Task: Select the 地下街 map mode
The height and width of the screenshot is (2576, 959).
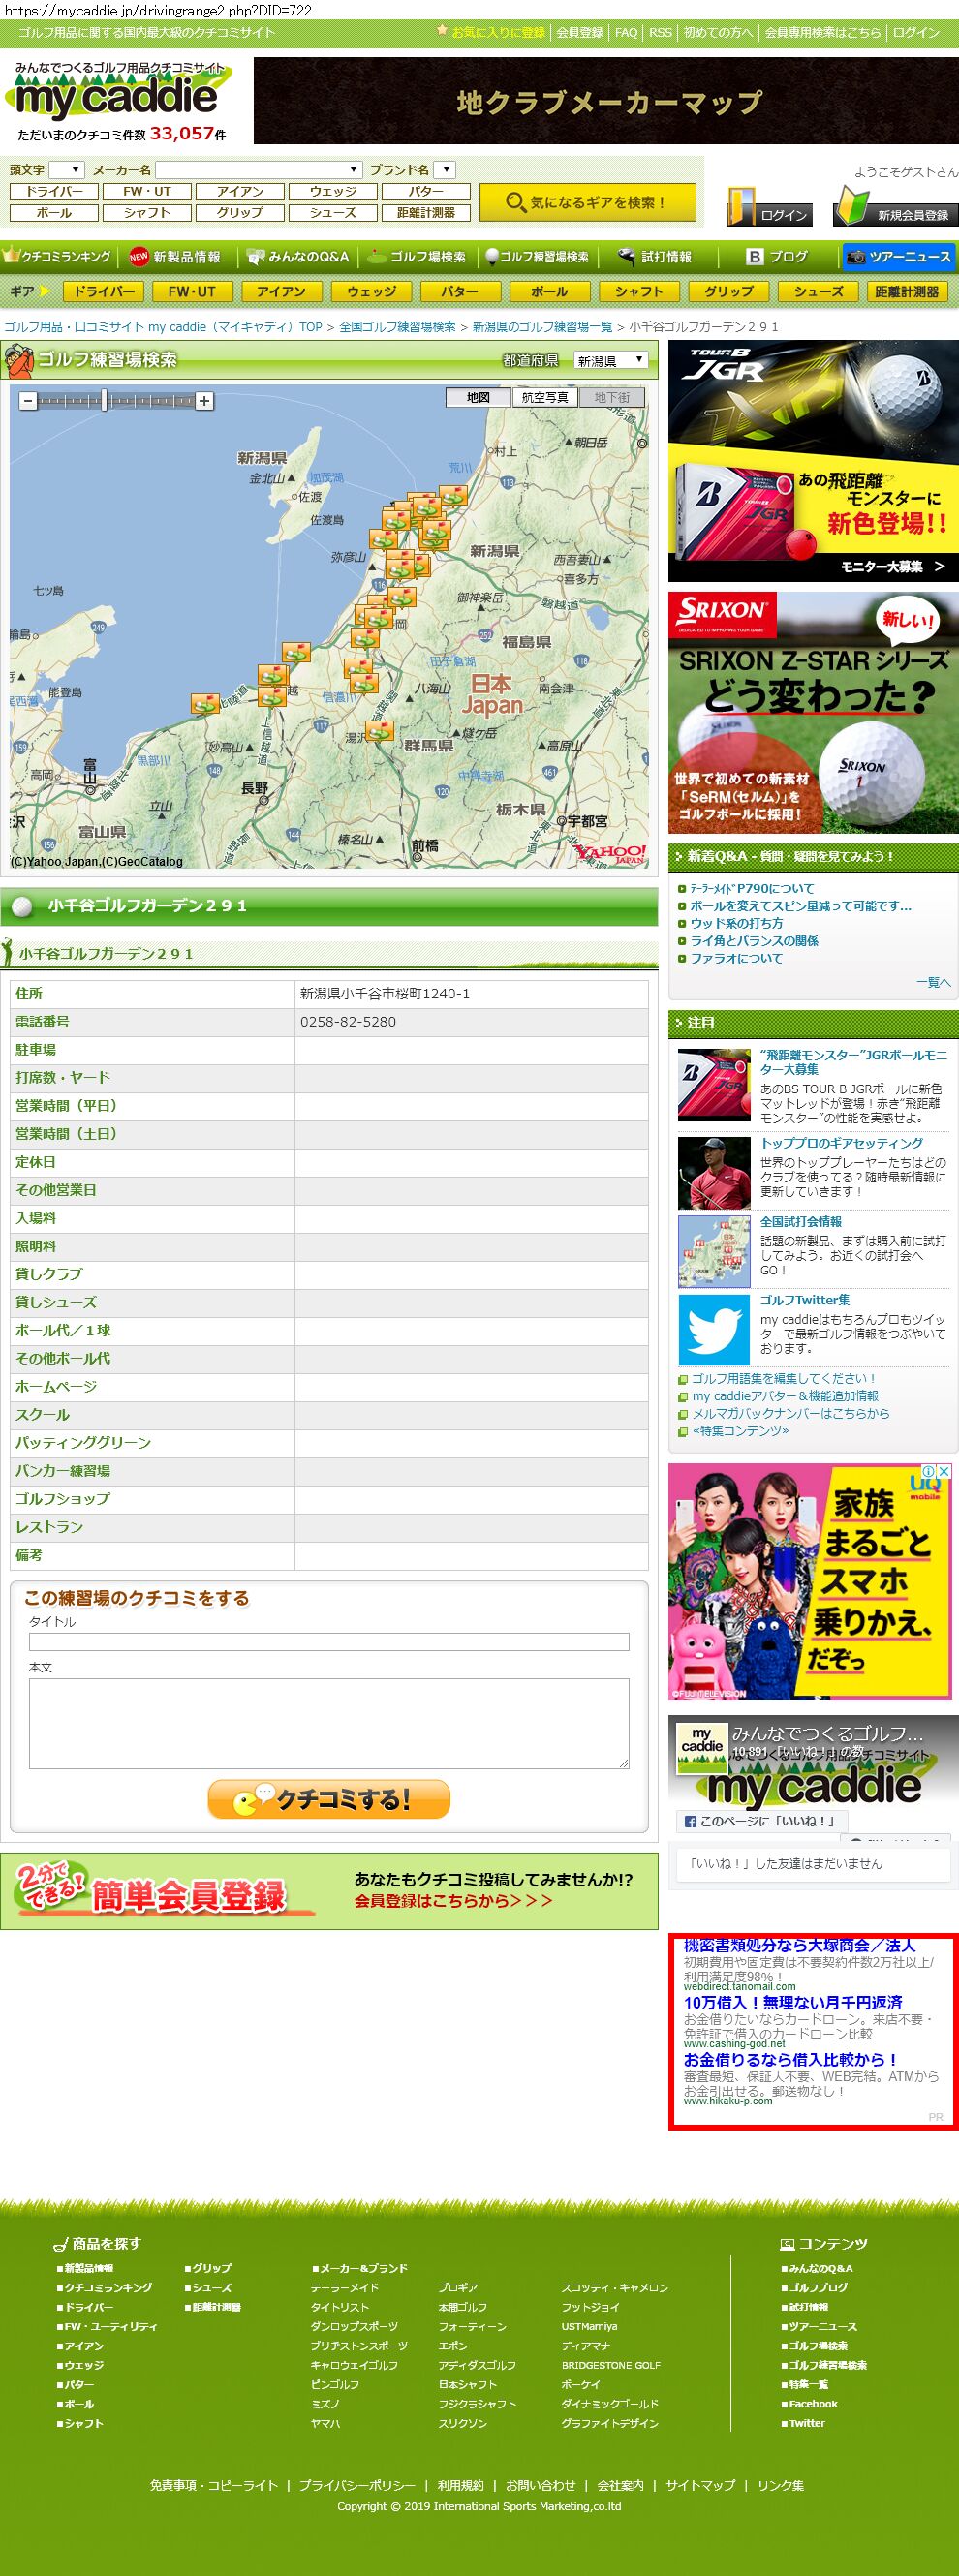Action: (612, 397)
